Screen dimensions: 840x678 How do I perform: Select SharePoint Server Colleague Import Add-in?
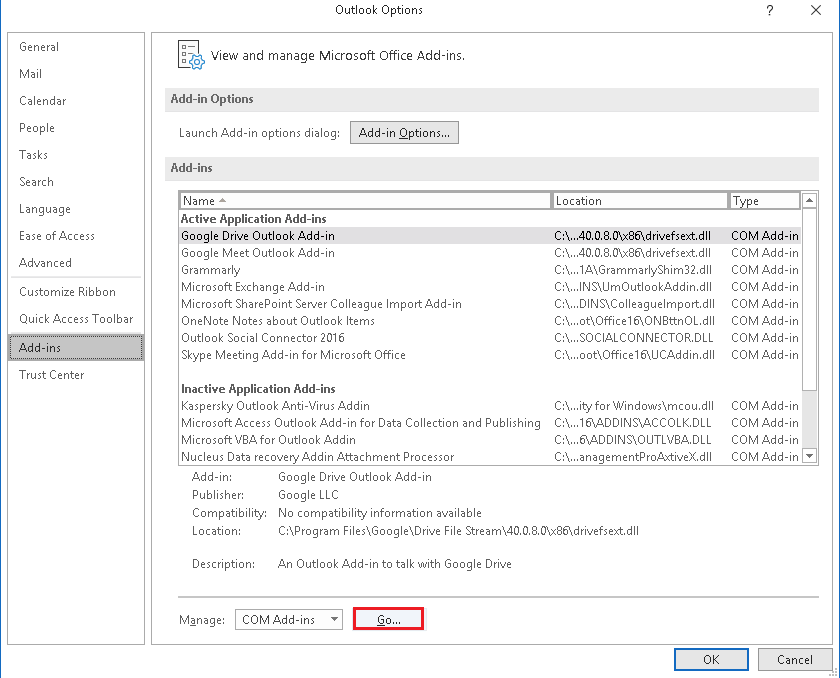click(490, 304)
